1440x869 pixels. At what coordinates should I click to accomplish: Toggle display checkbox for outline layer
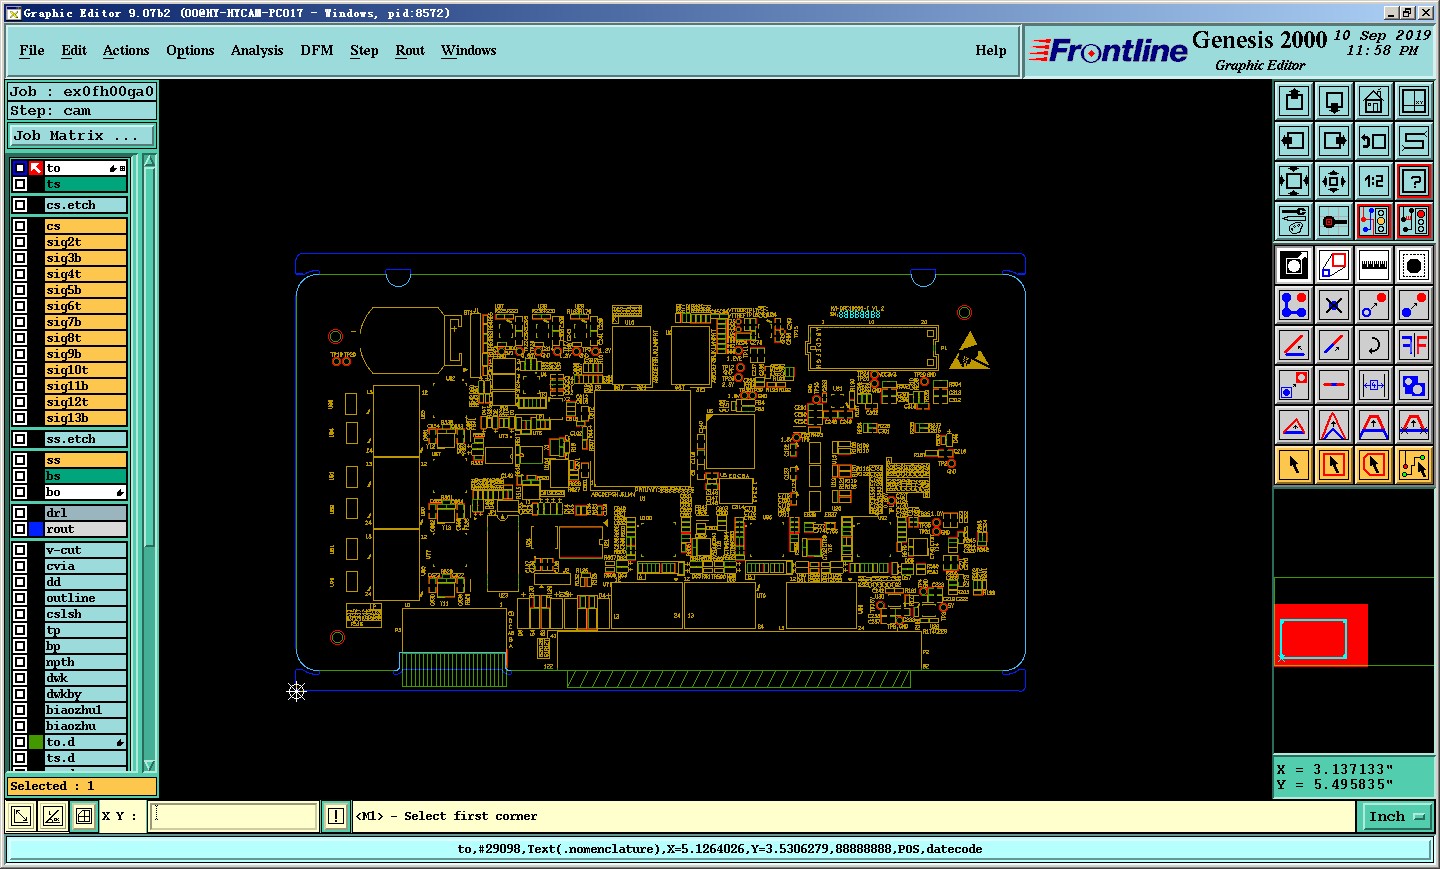click(x=20, y=598)
